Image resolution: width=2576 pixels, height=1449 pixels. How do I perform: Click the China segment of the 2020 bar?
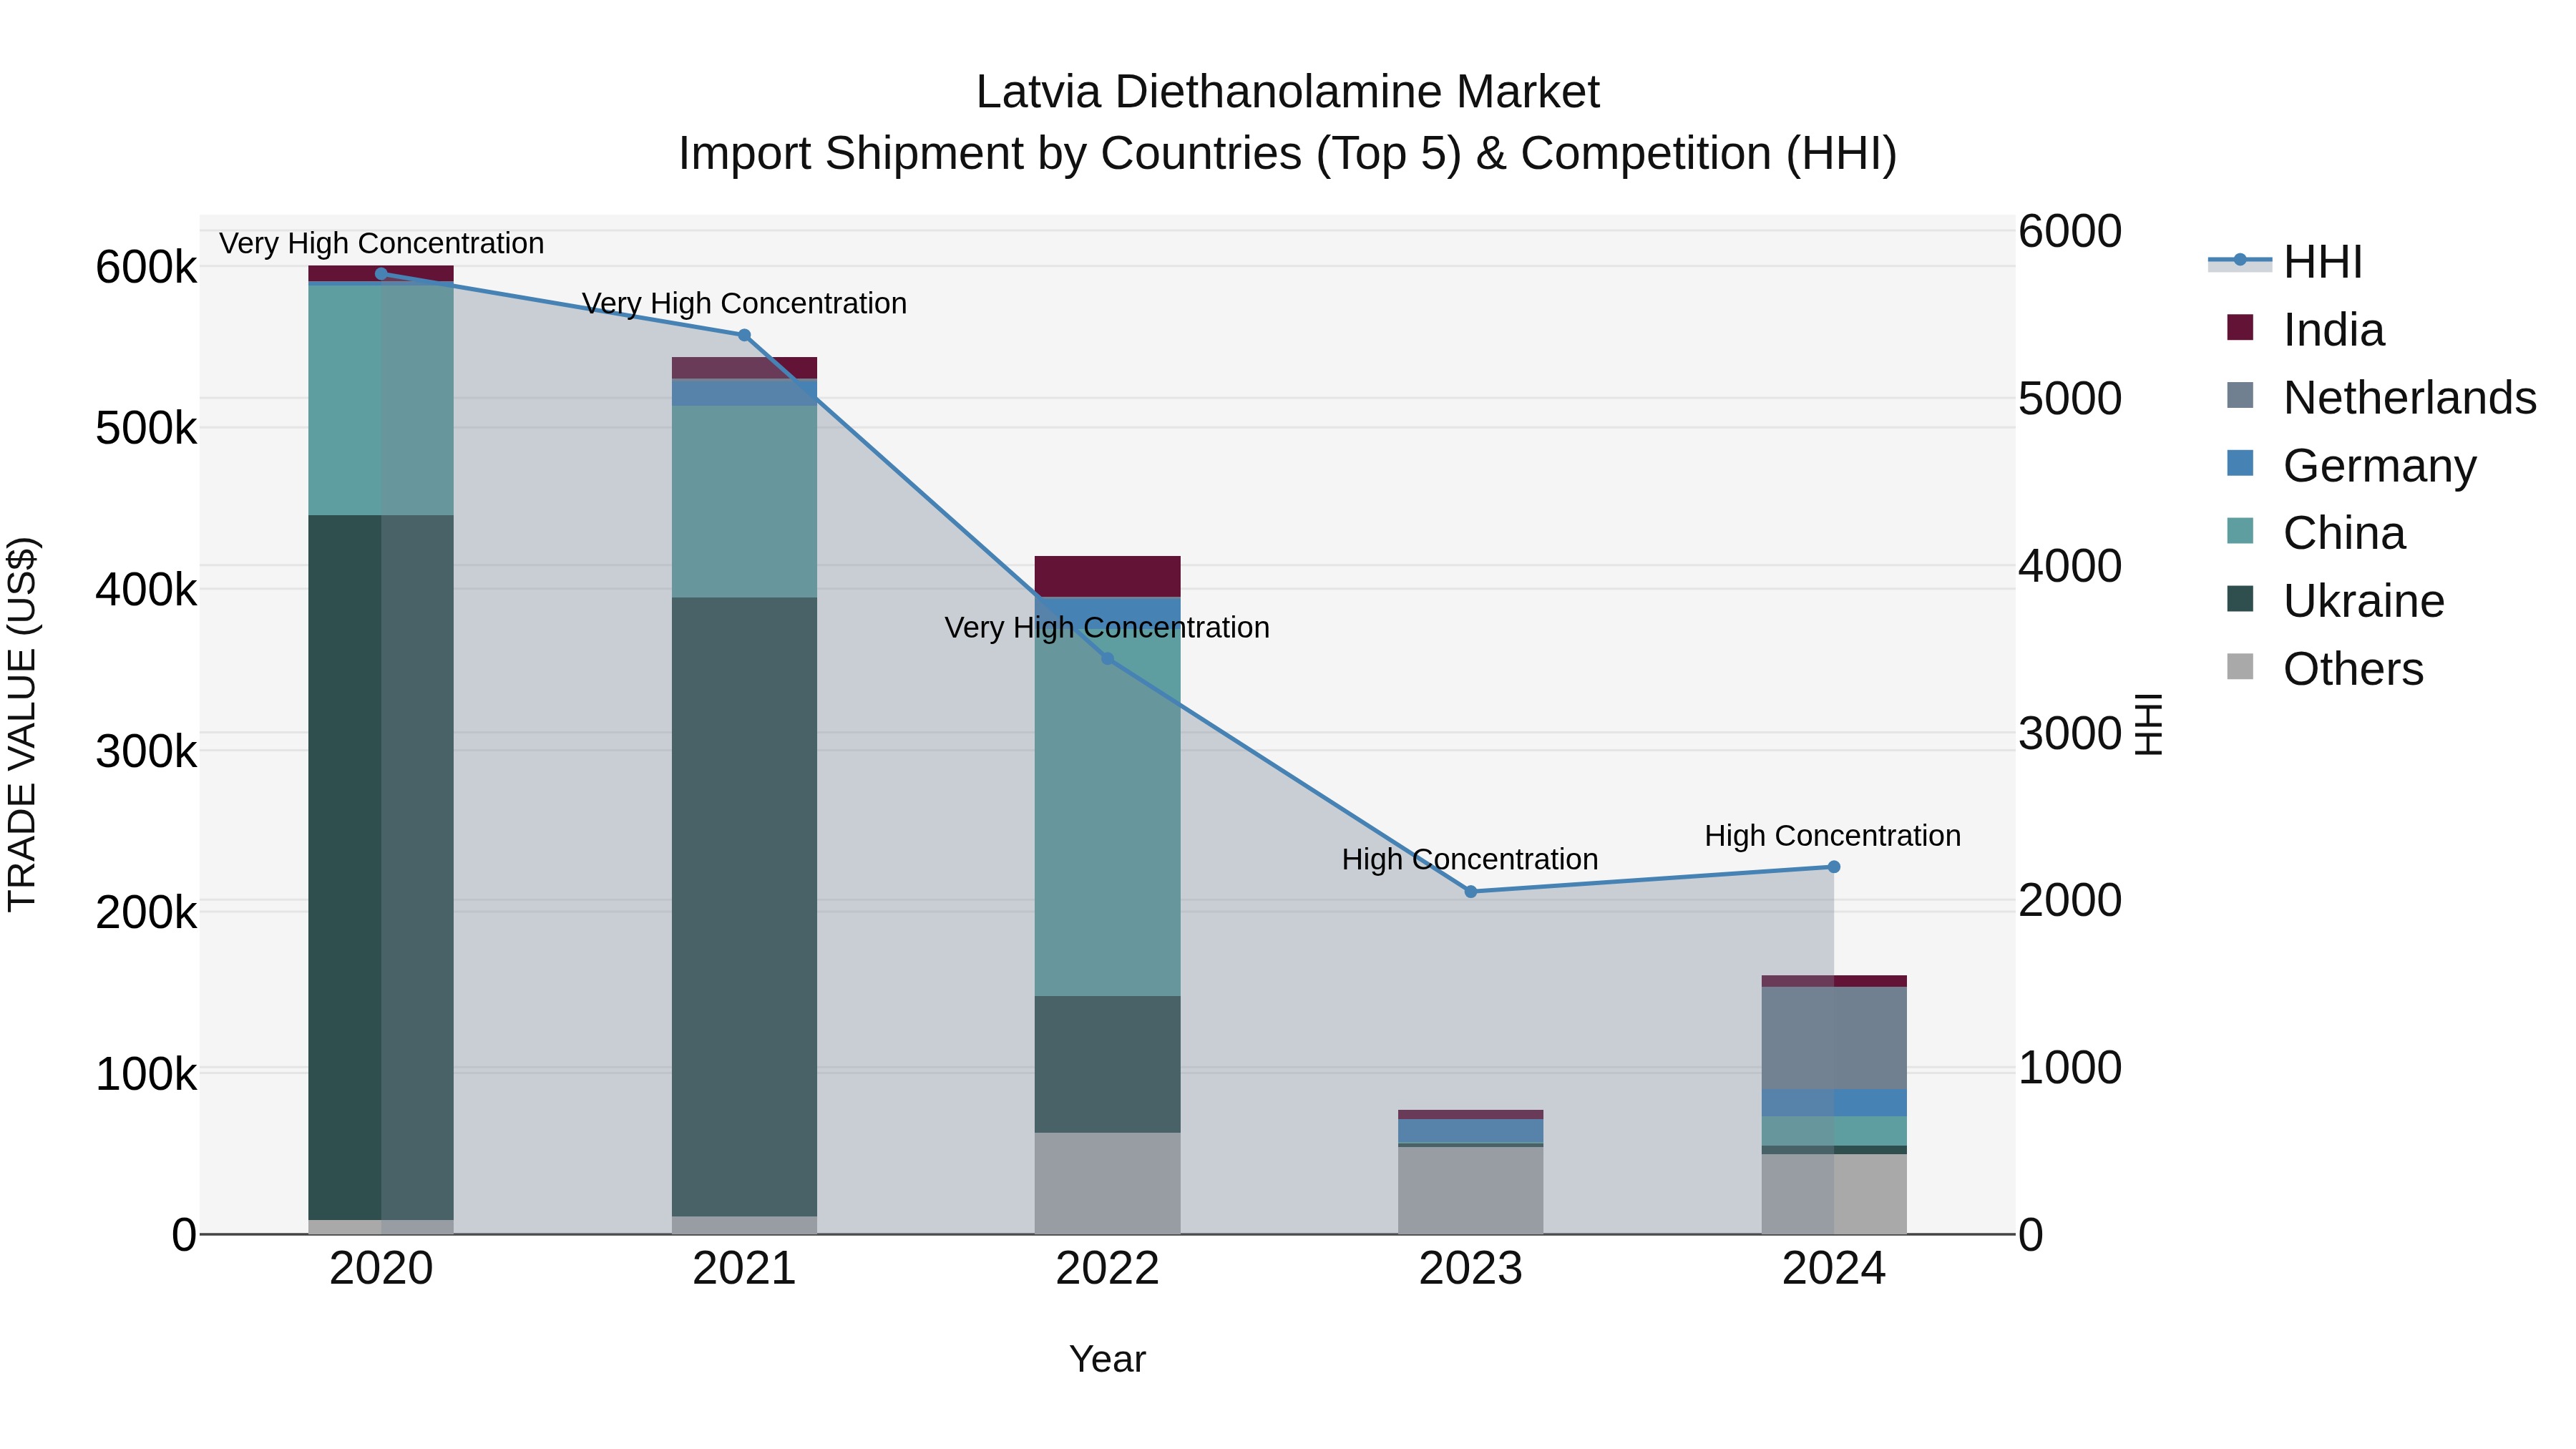(381, 401)
